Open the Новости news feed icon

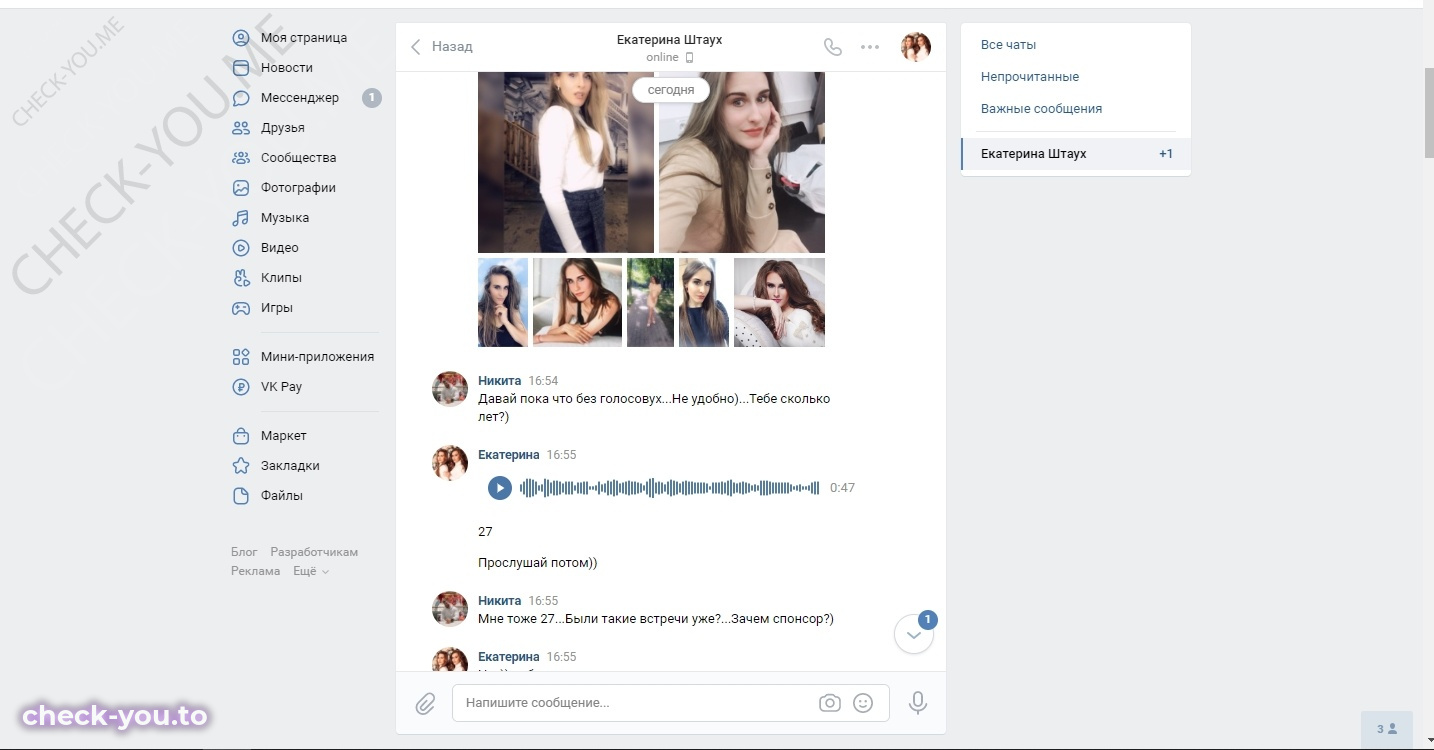point(241,68)
